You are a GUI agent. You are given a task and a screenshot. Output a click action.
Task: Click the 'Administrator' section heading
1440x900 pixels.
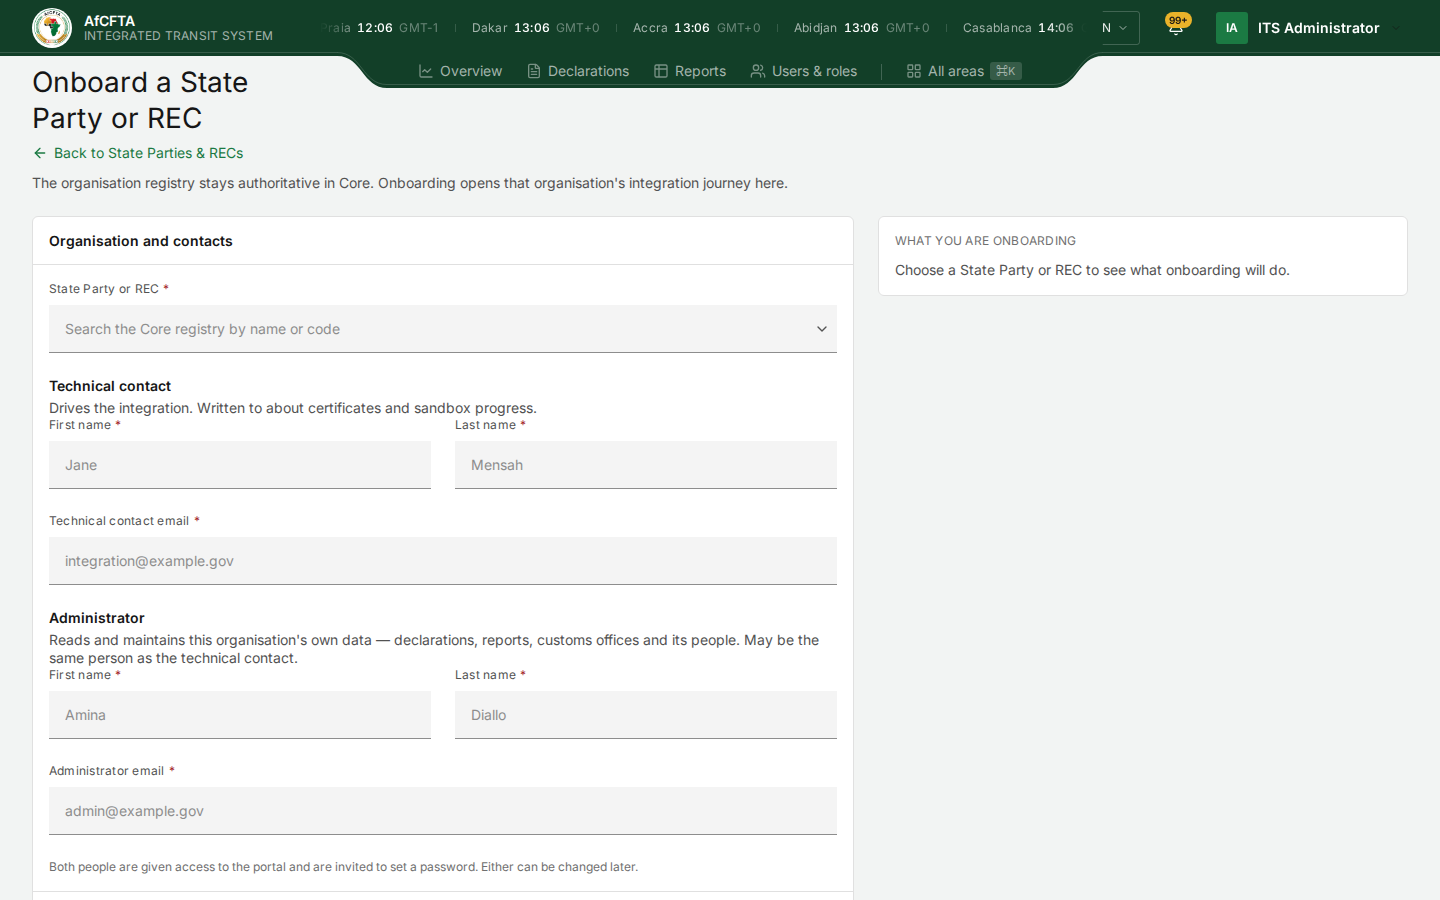coord(97,618)
